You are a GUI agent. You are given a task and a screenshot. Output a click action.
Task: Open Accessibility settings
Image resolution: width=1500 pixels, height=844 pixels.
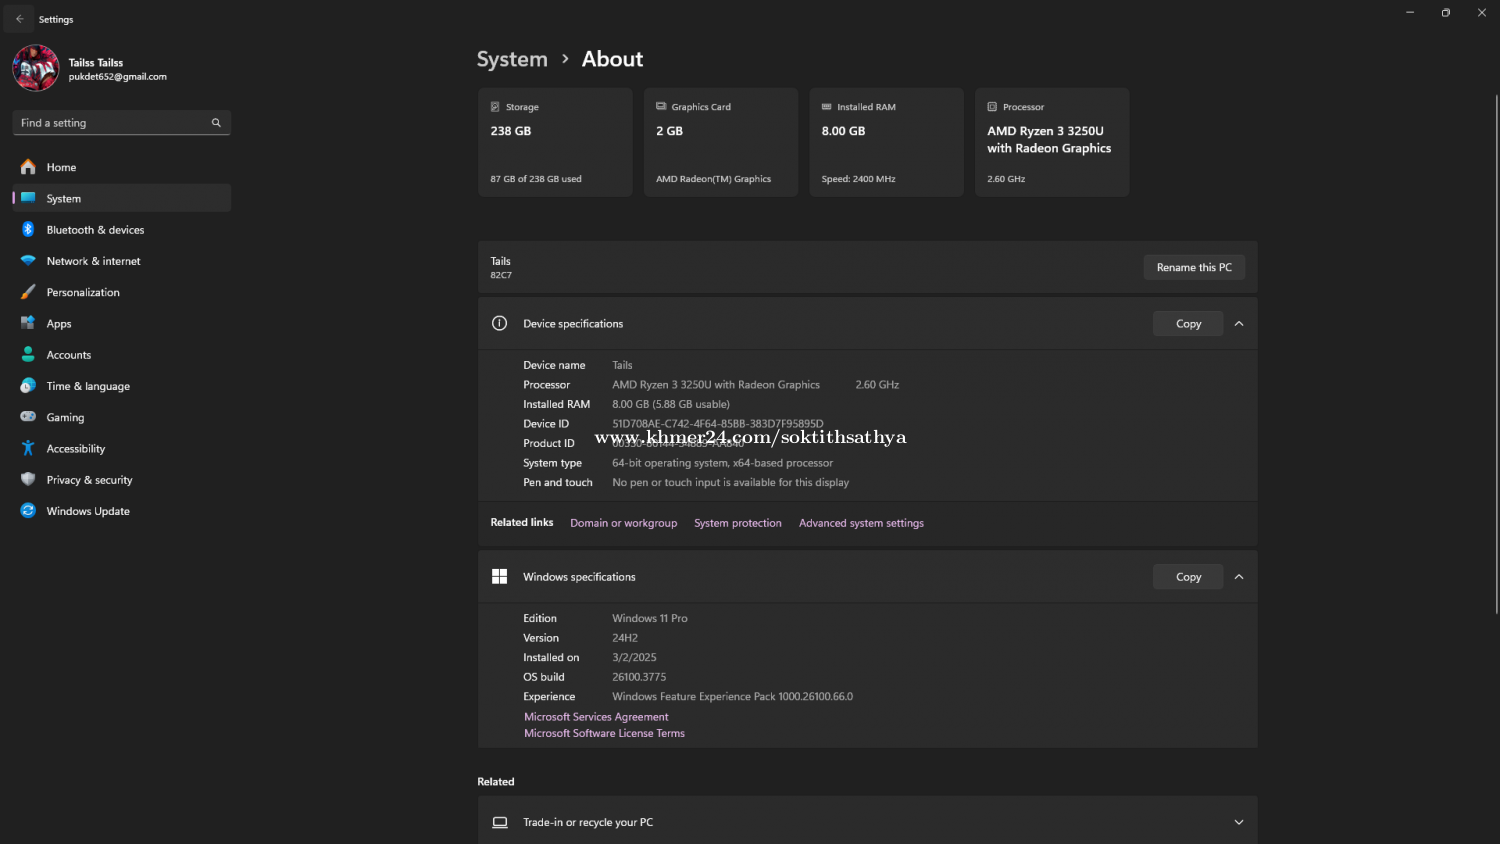click(x=121, y=448)
